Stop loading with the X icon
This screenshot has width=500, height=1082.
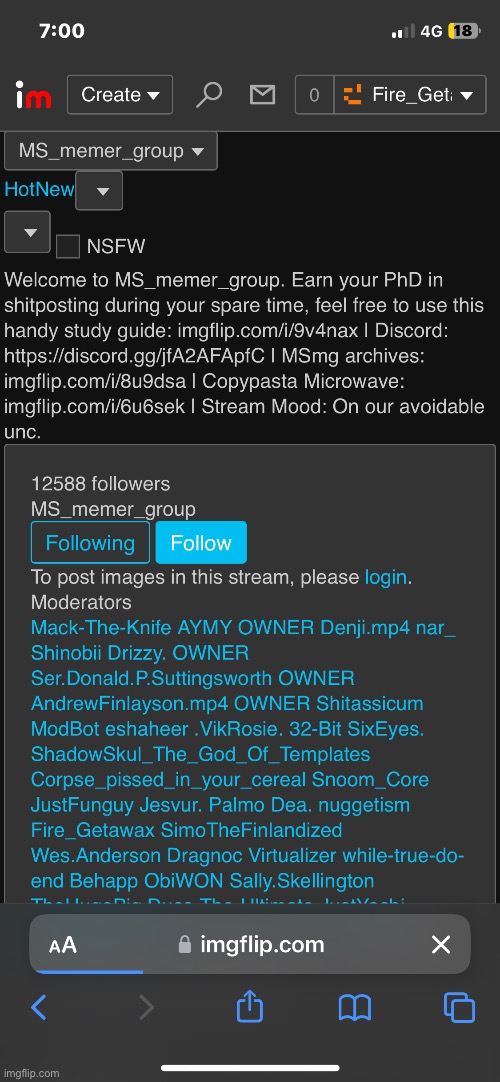[x=441, y=944]
